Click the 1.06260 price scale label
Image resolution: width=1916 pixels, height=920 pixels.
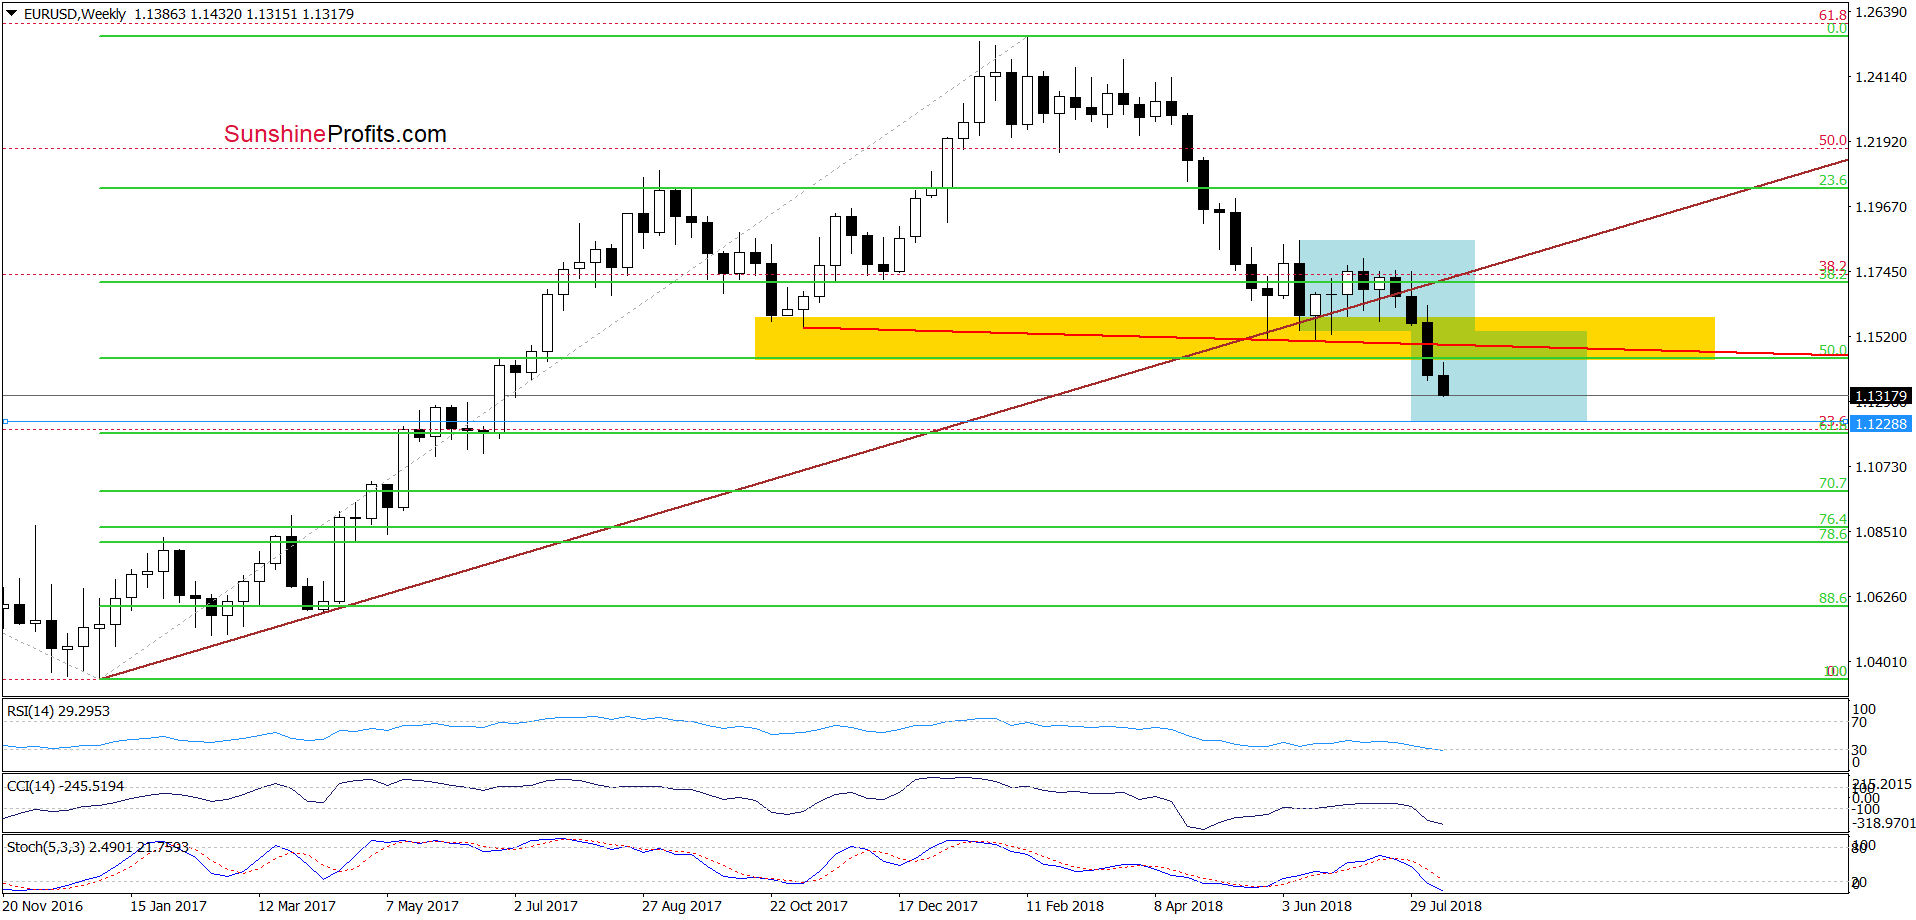(1881, 597)
